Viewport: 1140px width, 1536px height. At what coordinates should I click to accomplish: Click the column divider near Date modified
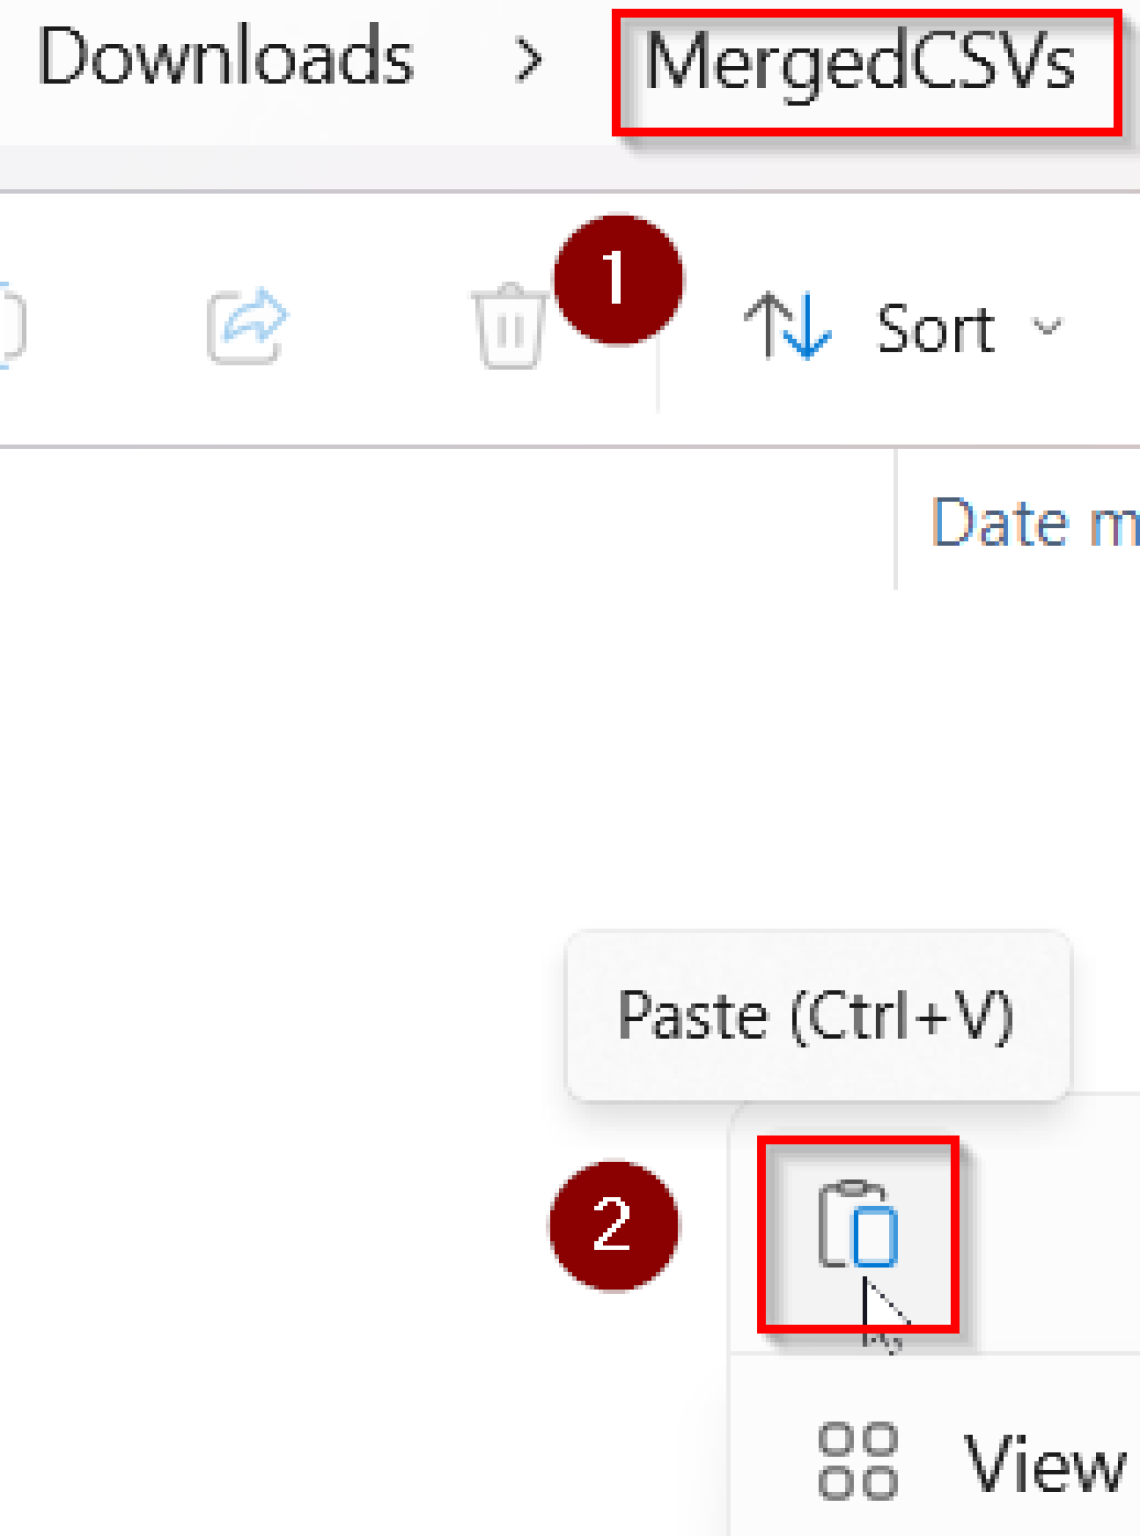point(895,522)
